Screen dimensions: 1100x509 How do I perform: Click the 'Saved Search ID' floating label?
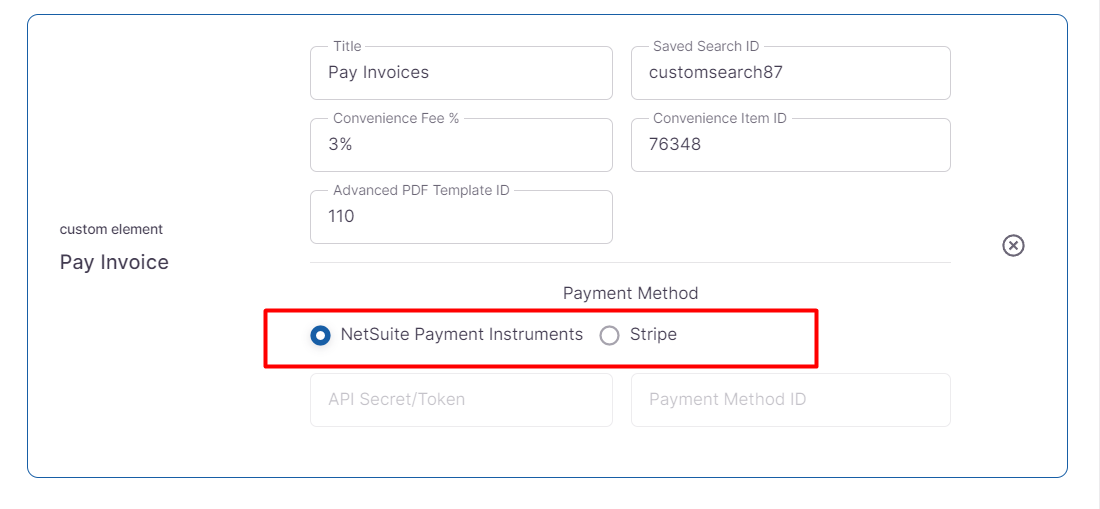point(706,46)
